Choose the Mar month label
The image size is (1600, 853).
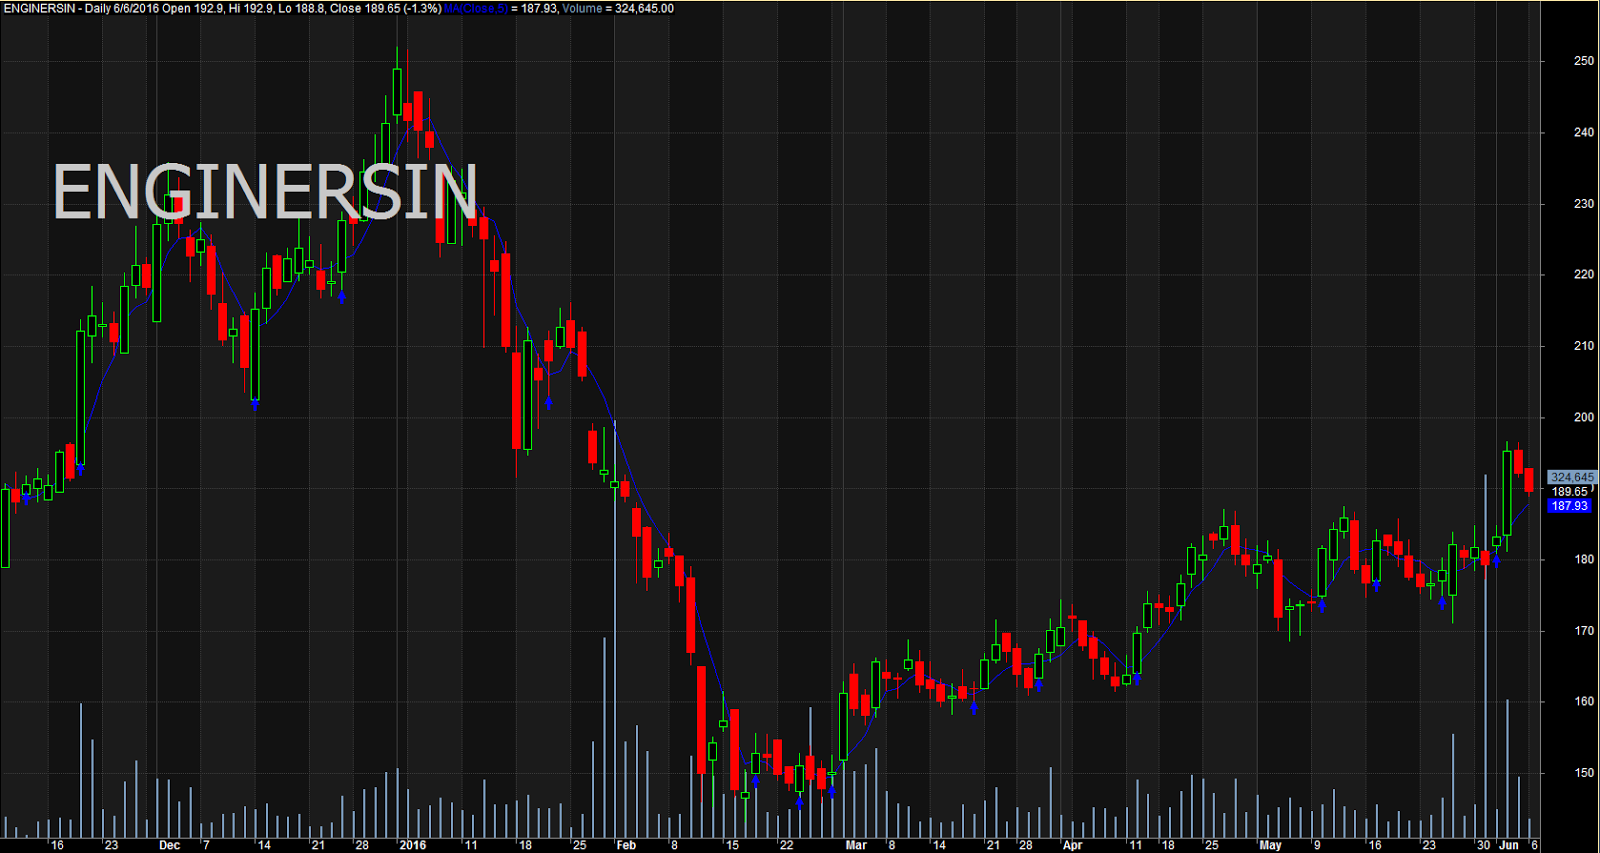tap(856, 845)
